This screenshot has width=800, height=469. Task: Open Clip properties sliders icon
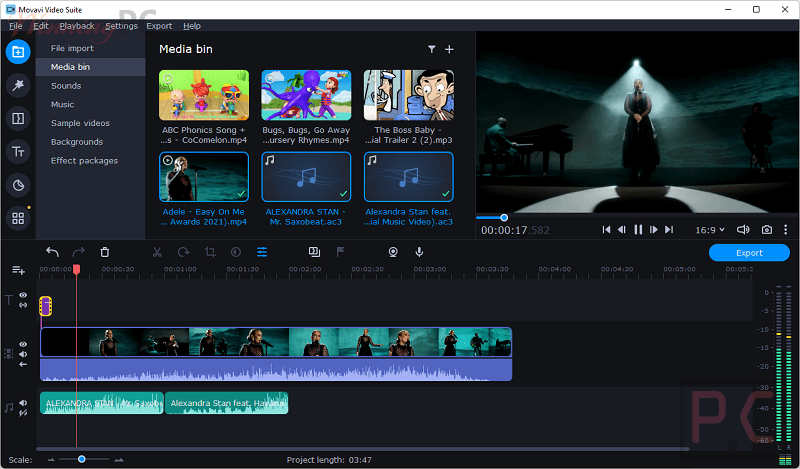(262, 252)
